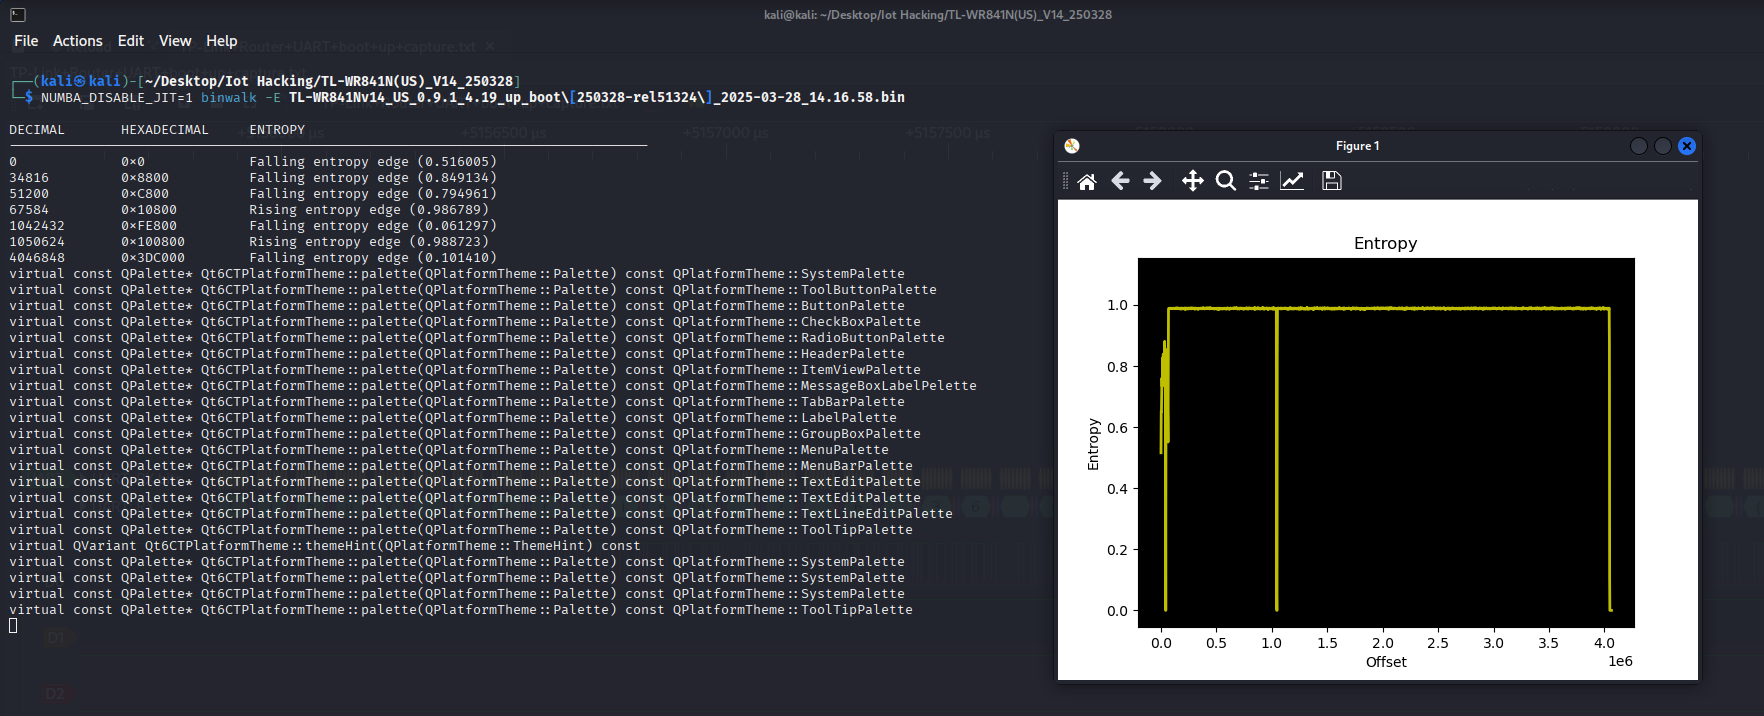Image resolution: width=1764 pixels, height=716 pixels.
Task: Open the terminal Edit menu
Action: point(130,41)
